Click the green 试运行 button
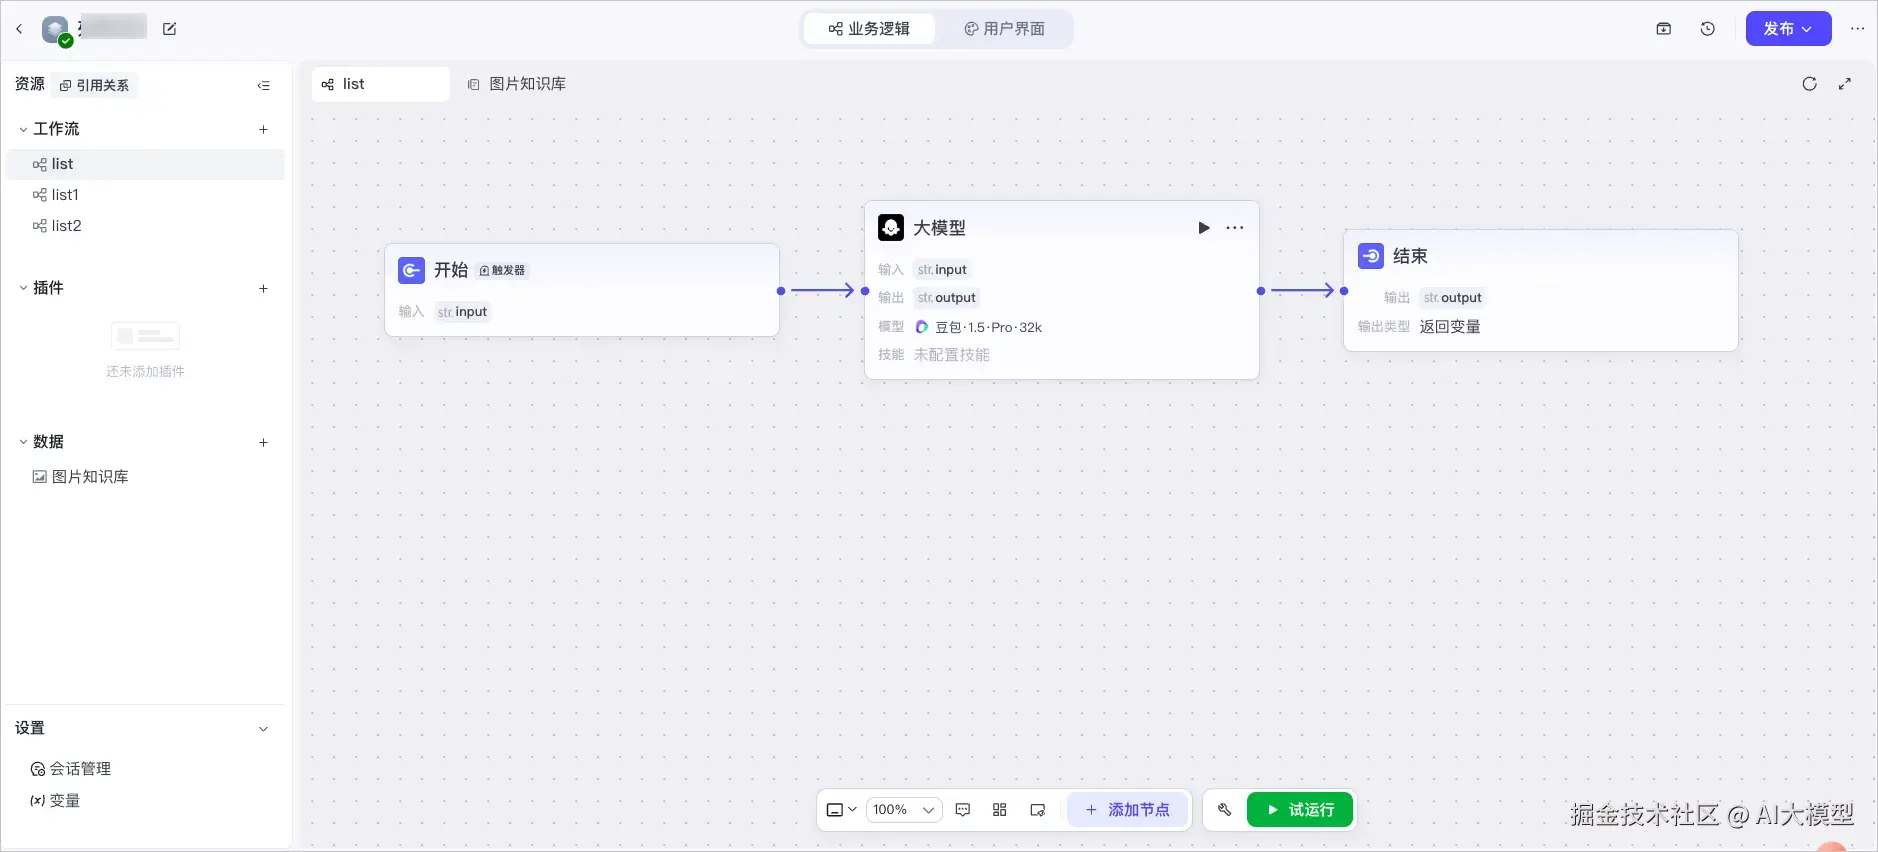 click(1300, 810)
